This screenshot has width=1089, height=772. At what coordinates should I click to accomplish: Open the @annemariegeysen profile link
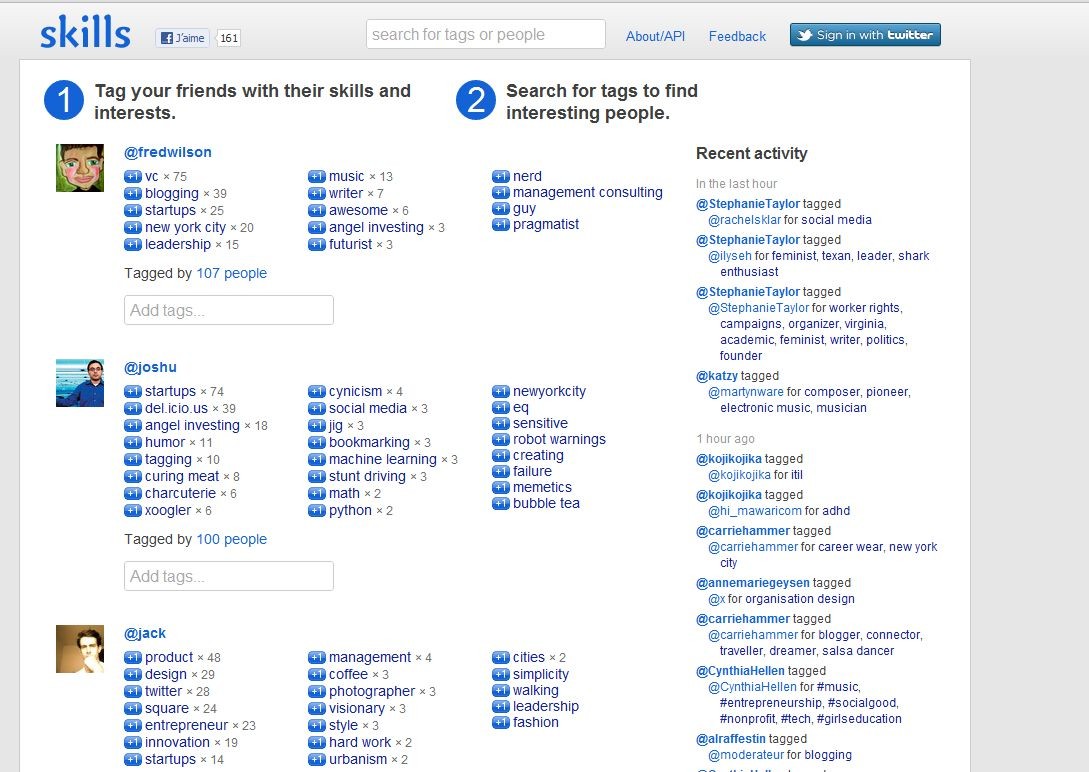click(x=753, y=583)
